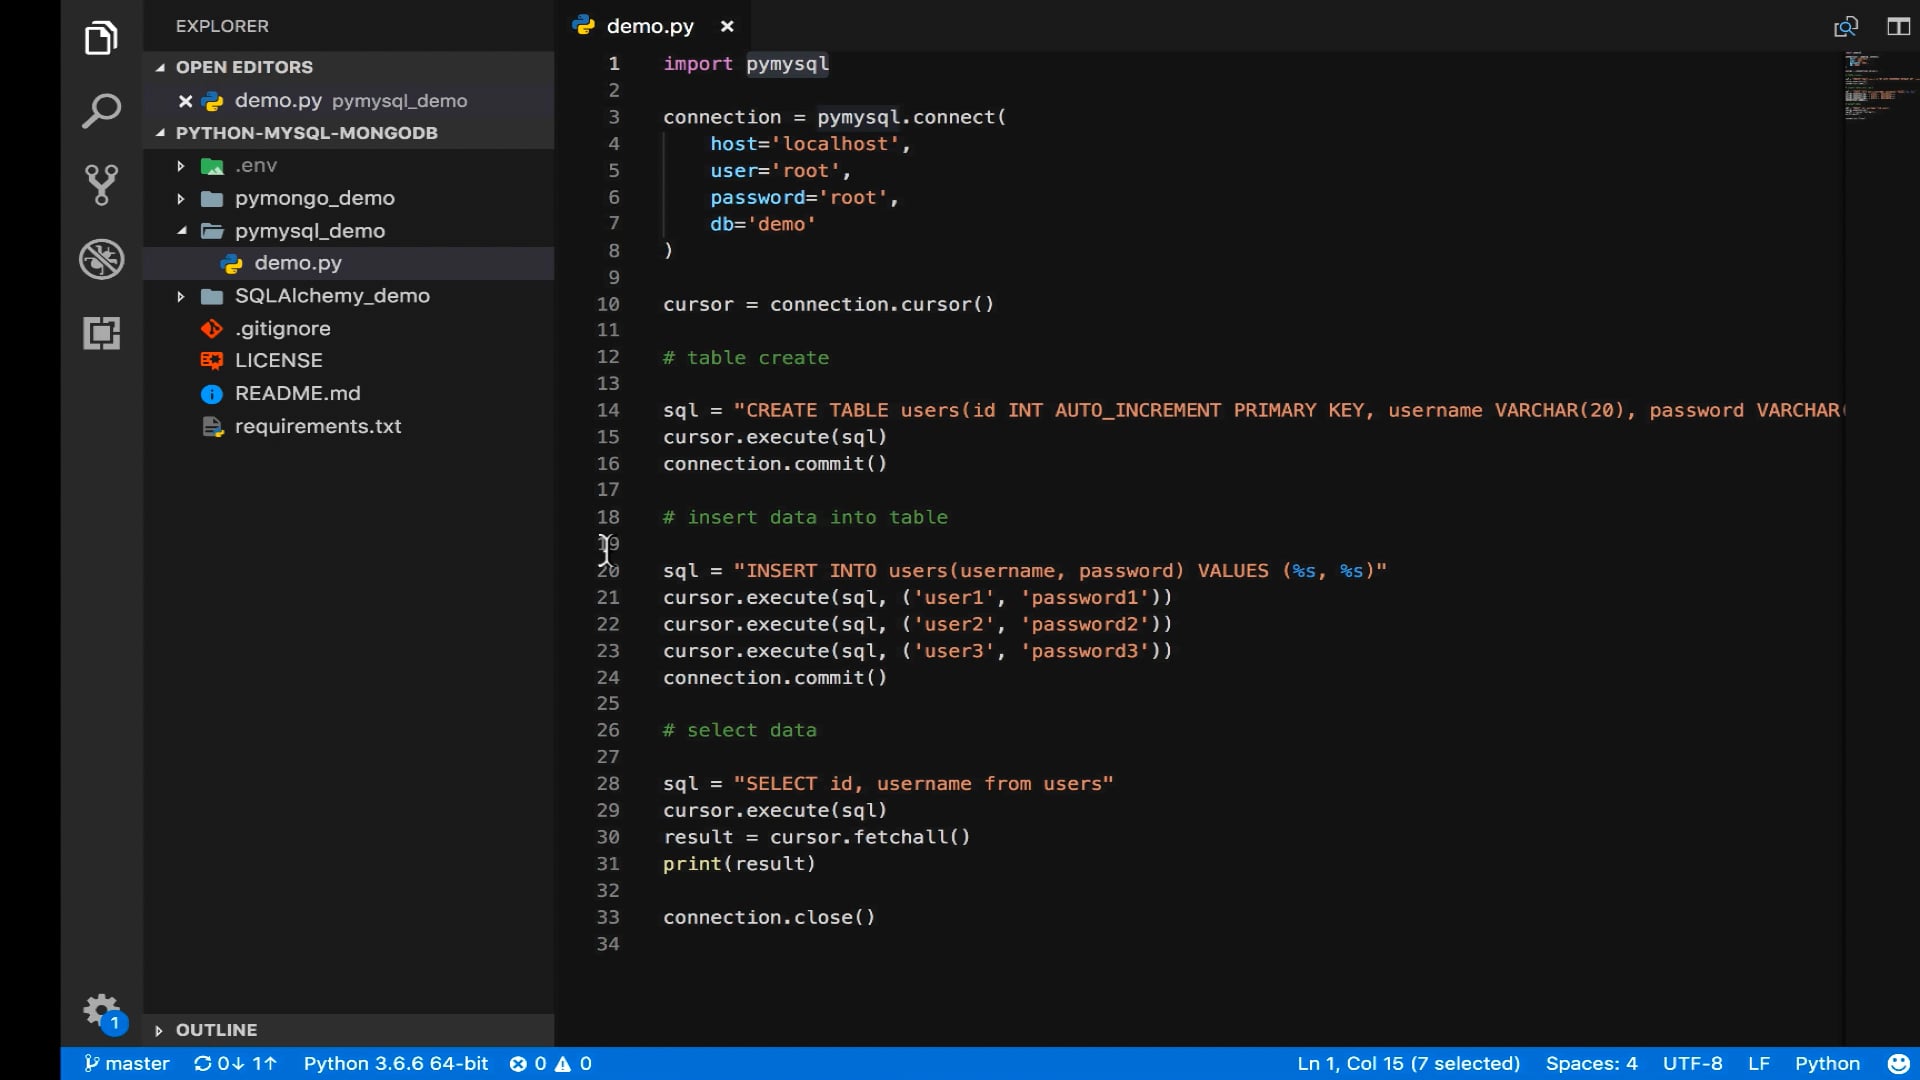Expand the OUTLINE section

[x=216, y=1030]
